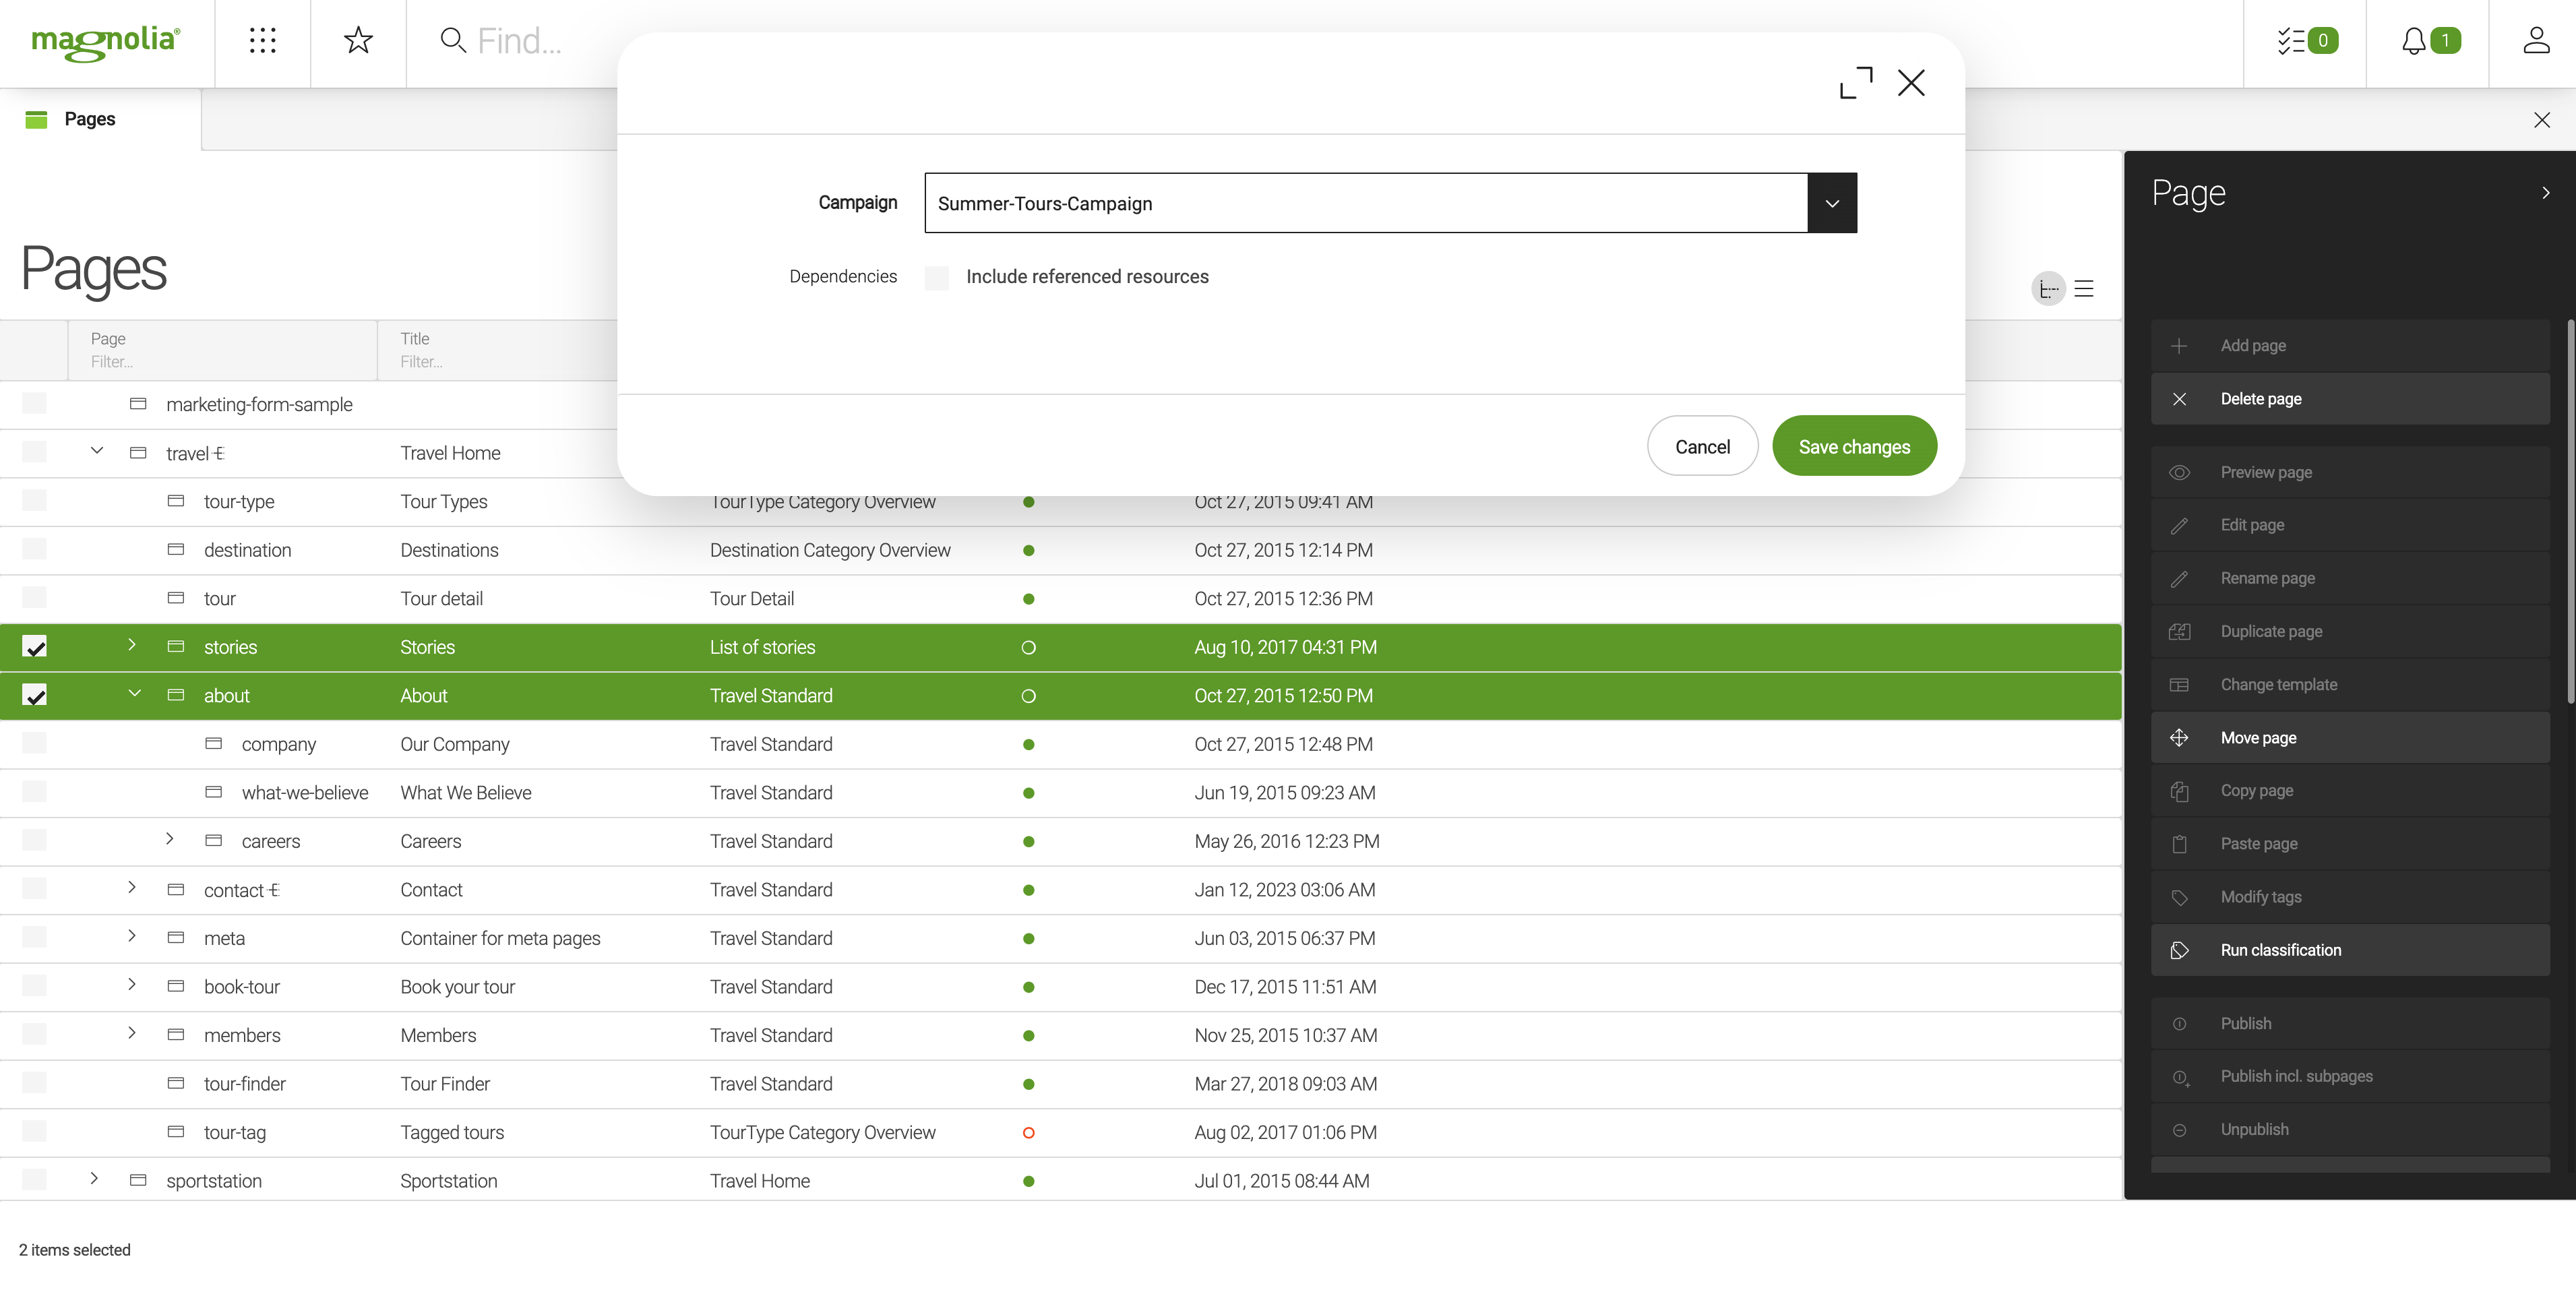Click the Move page arrows icon

point(2179,738)
